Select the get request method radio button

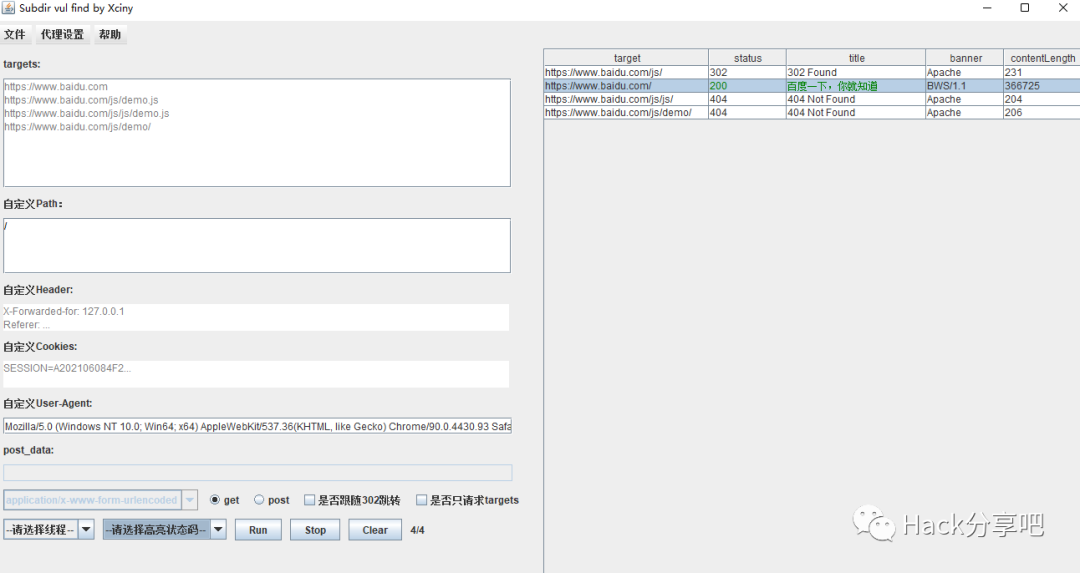pyautogui.click(x=215, y=500)
